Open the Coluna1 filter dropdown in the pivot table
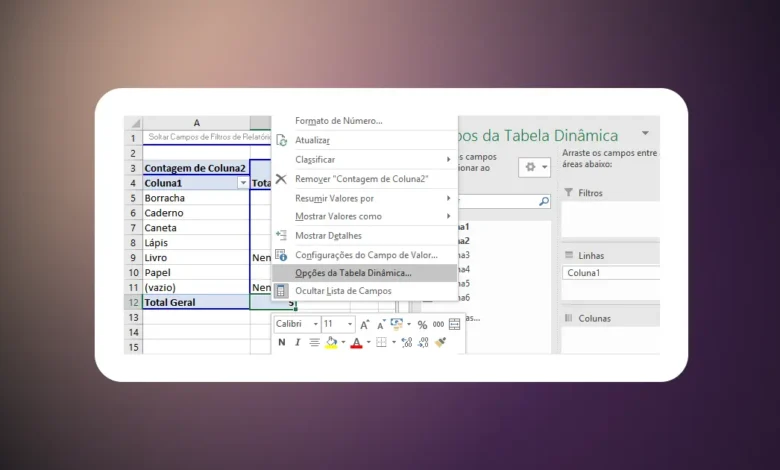The image size is (780, 470). 242,184
